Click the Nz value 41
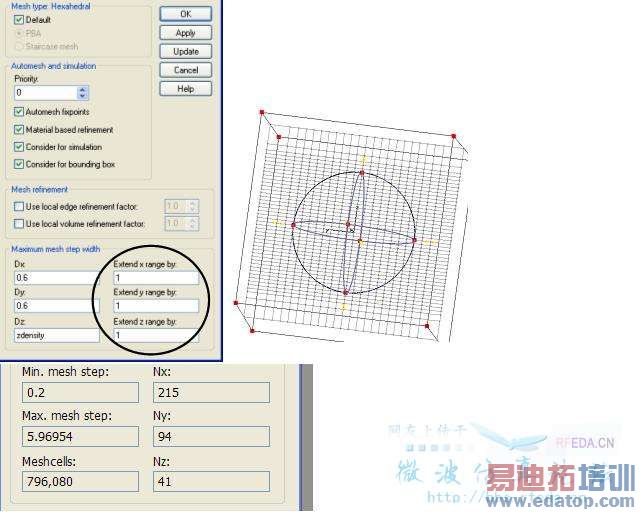 point(211,481)
